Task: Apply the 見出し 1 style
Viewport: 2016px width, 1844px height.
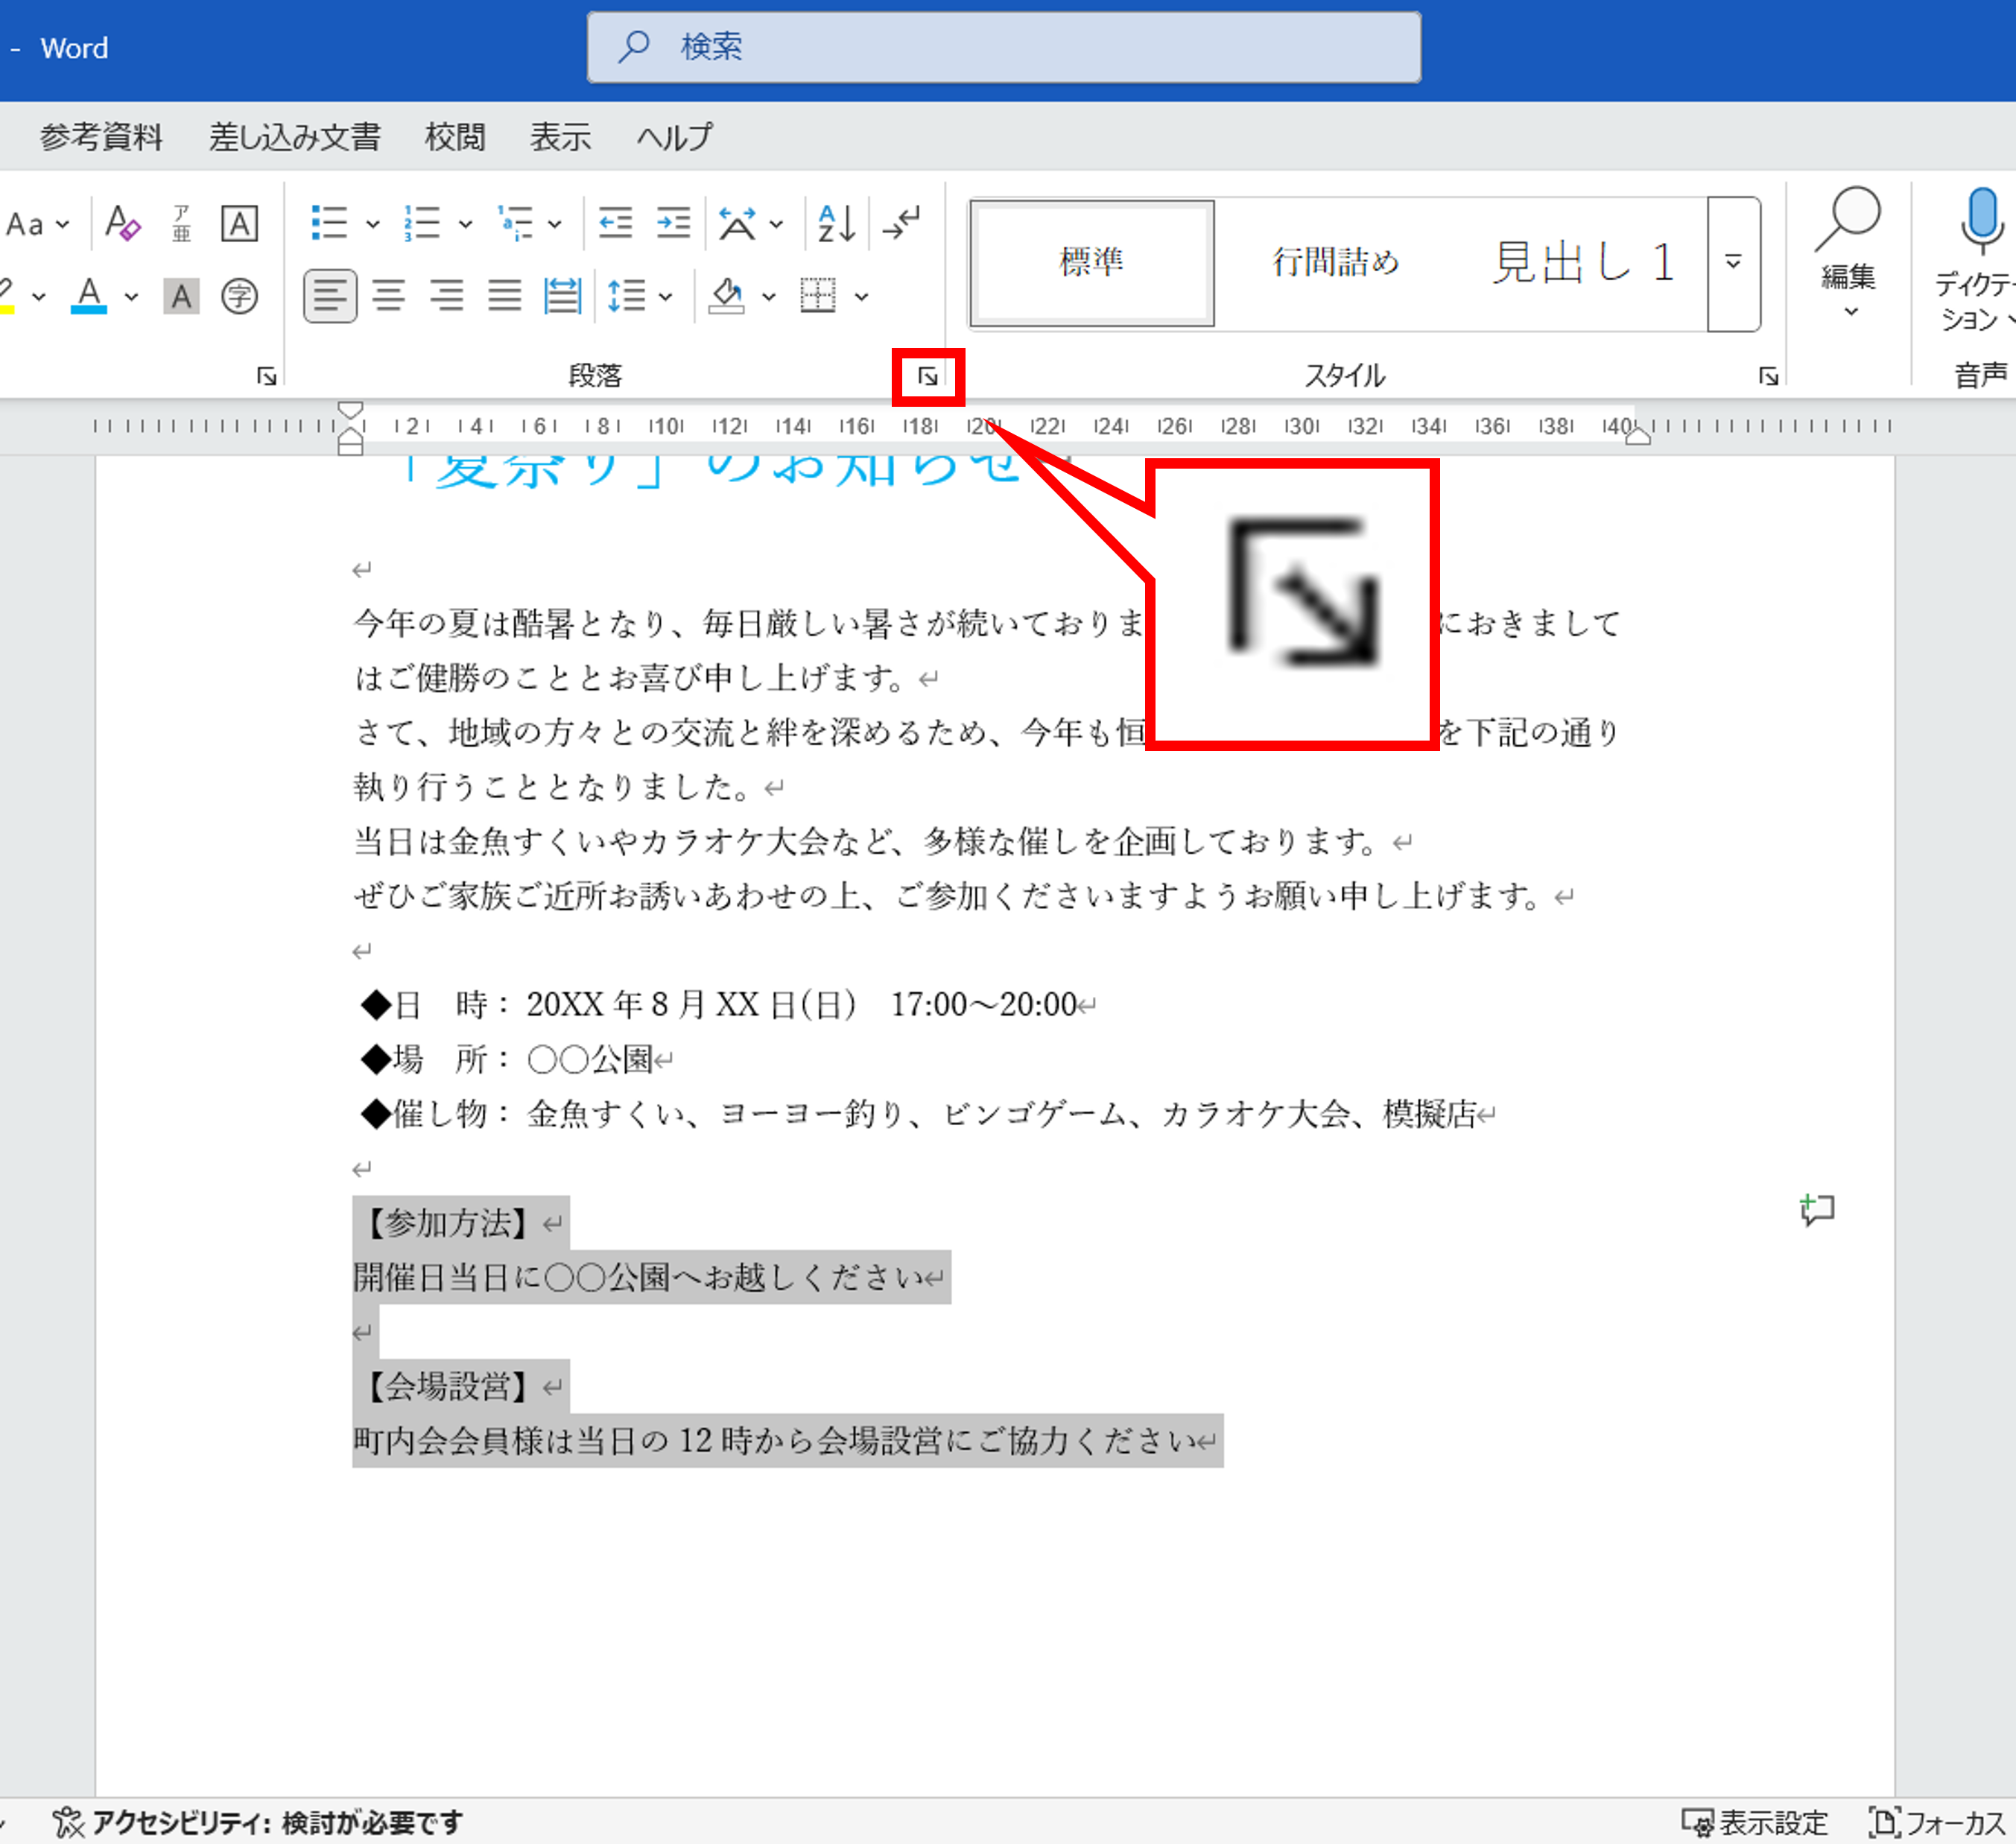Action: (x=1582, y=263)
